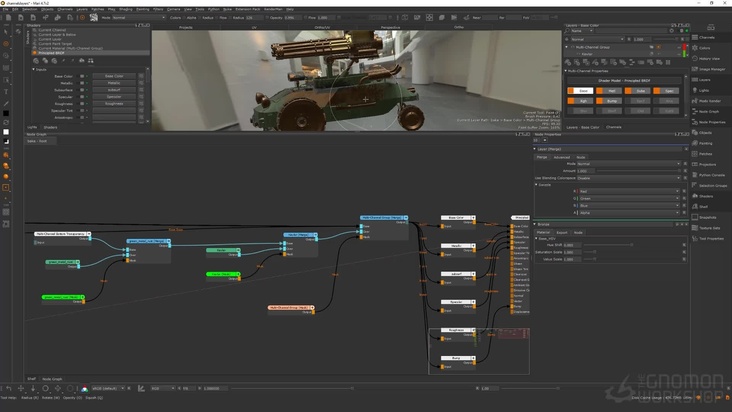Click the checkered brush preview in the top toolbar

94,18
